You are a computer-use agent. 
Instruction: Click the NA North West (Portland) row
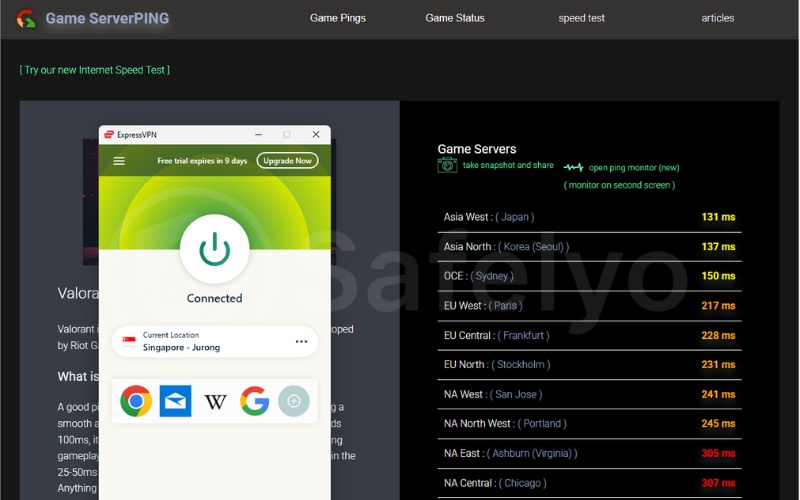[x=589, y=423]
